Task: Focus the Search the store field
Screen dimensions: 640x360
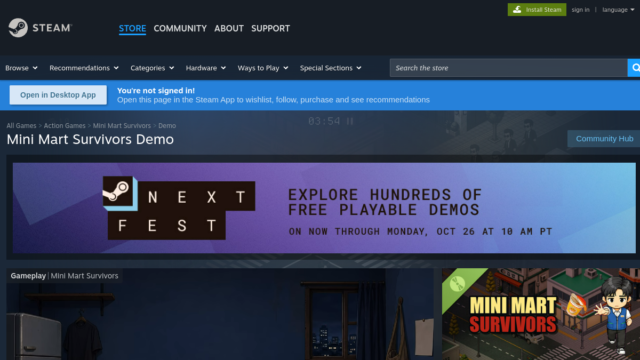Action: pyautogui.click(x=508, y=68)
